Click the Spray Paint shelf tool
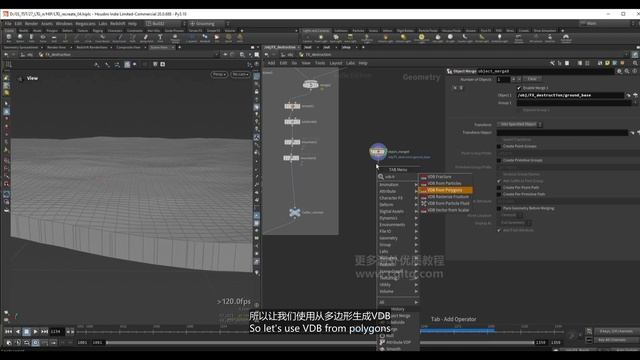The image size is (640, 360). tap(146, 38)
